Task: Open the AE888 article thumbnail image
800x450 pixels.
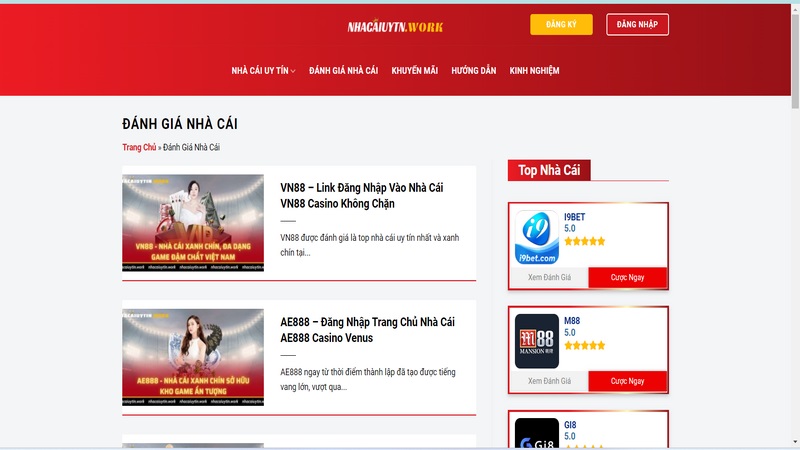Action: pyautogui.click(x=193, y=357)
